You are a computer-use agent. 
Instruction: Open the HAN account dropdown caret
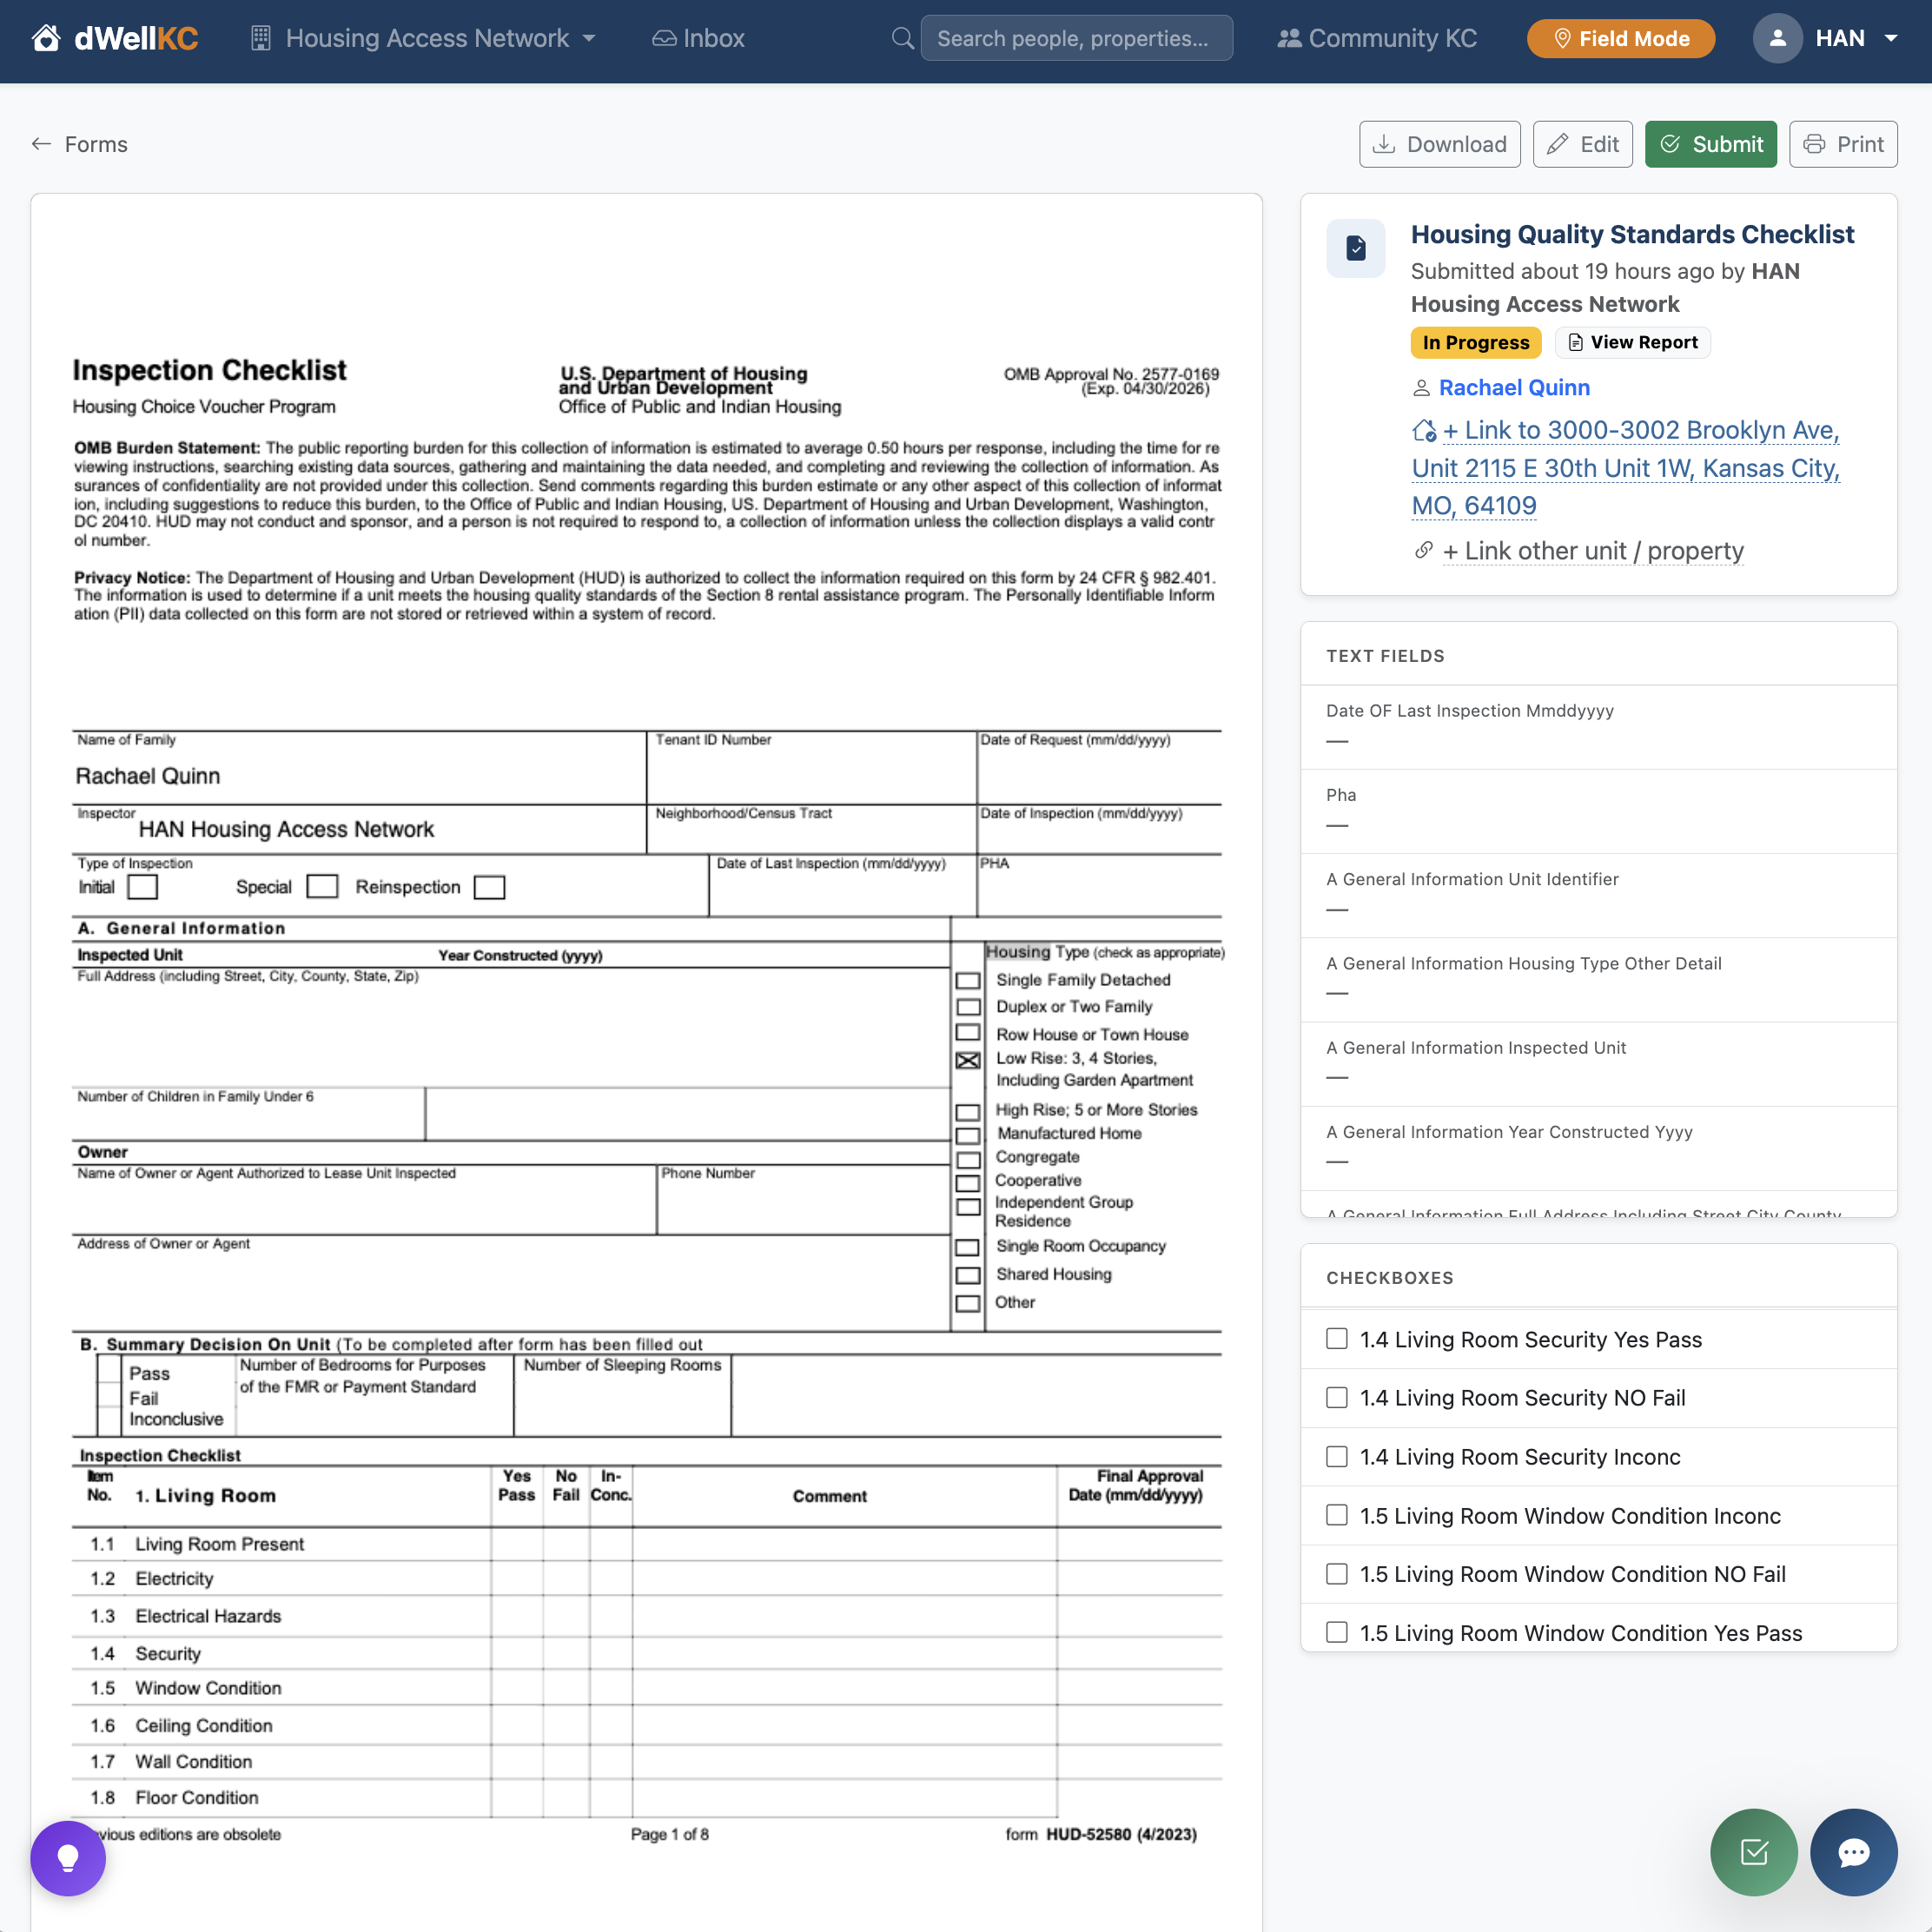coord(1890,38)
